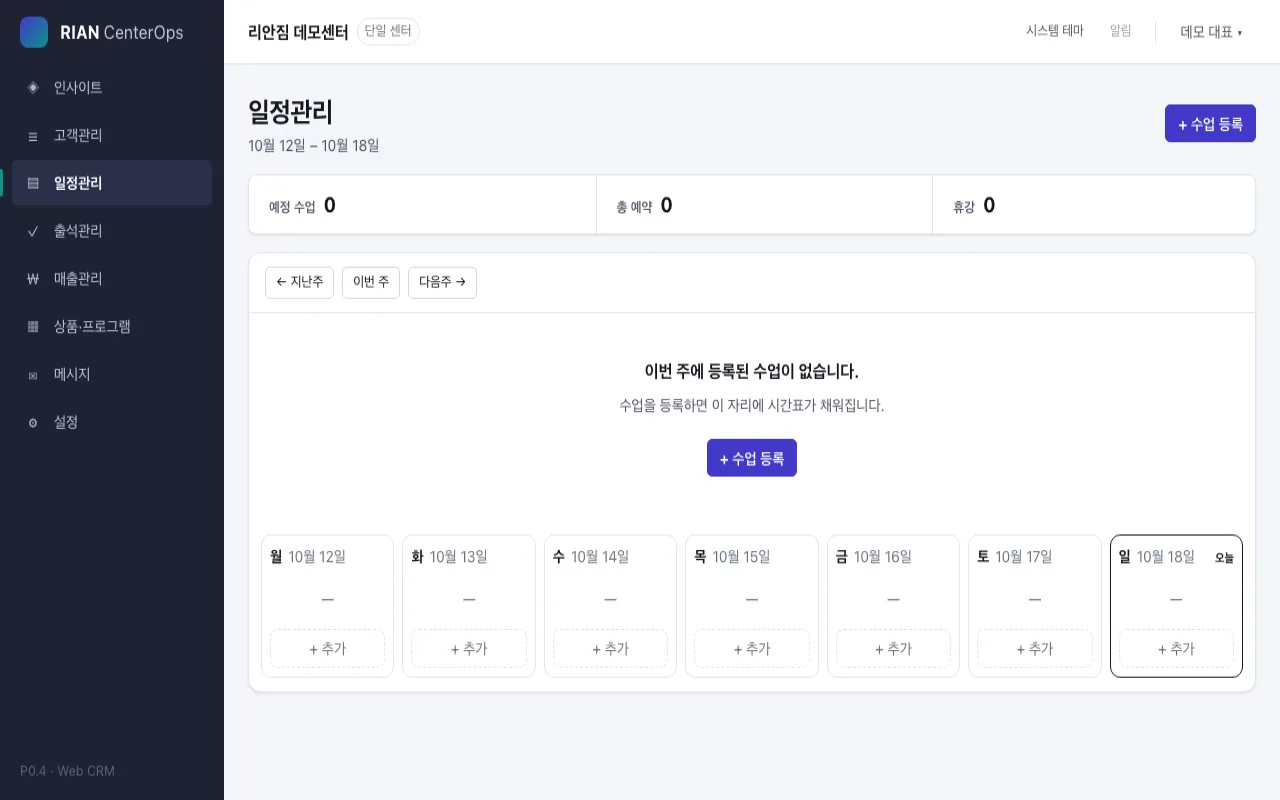Click the 단일 센터 badge

[388, 31]
